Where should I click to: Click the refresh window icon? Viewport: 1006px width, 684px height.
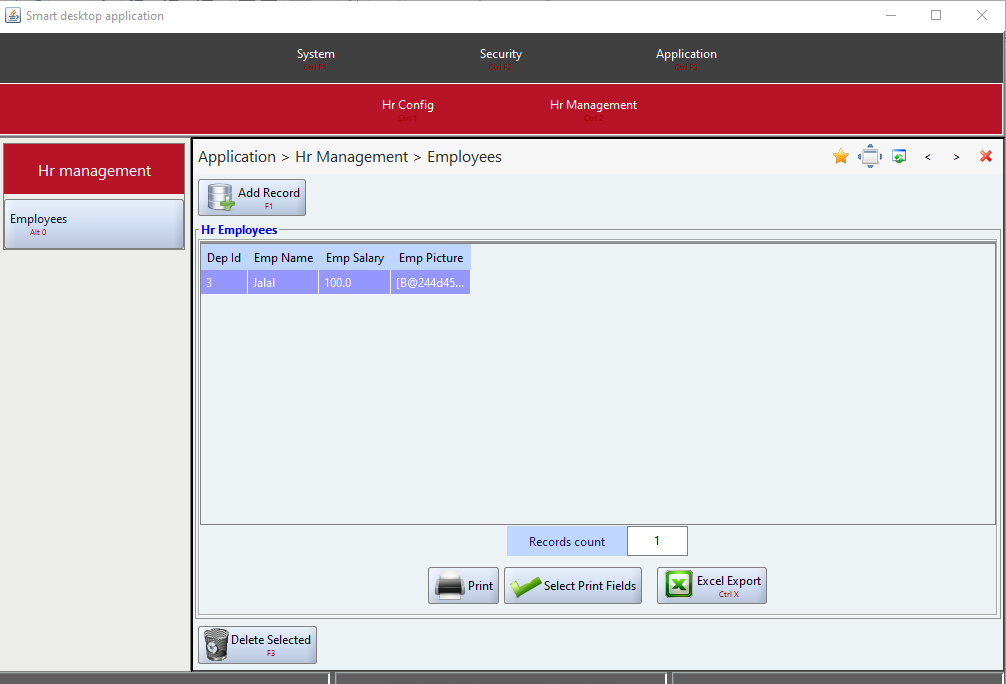click(x=899, y=157)
